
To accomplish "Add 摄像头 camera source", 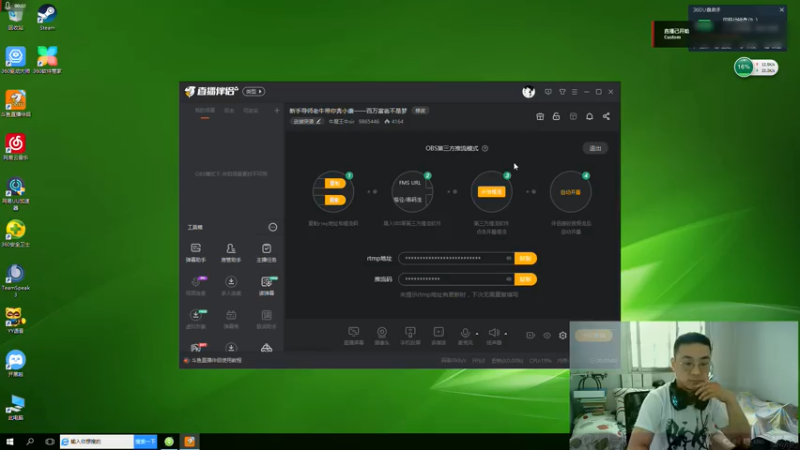I will pos(382,336).
